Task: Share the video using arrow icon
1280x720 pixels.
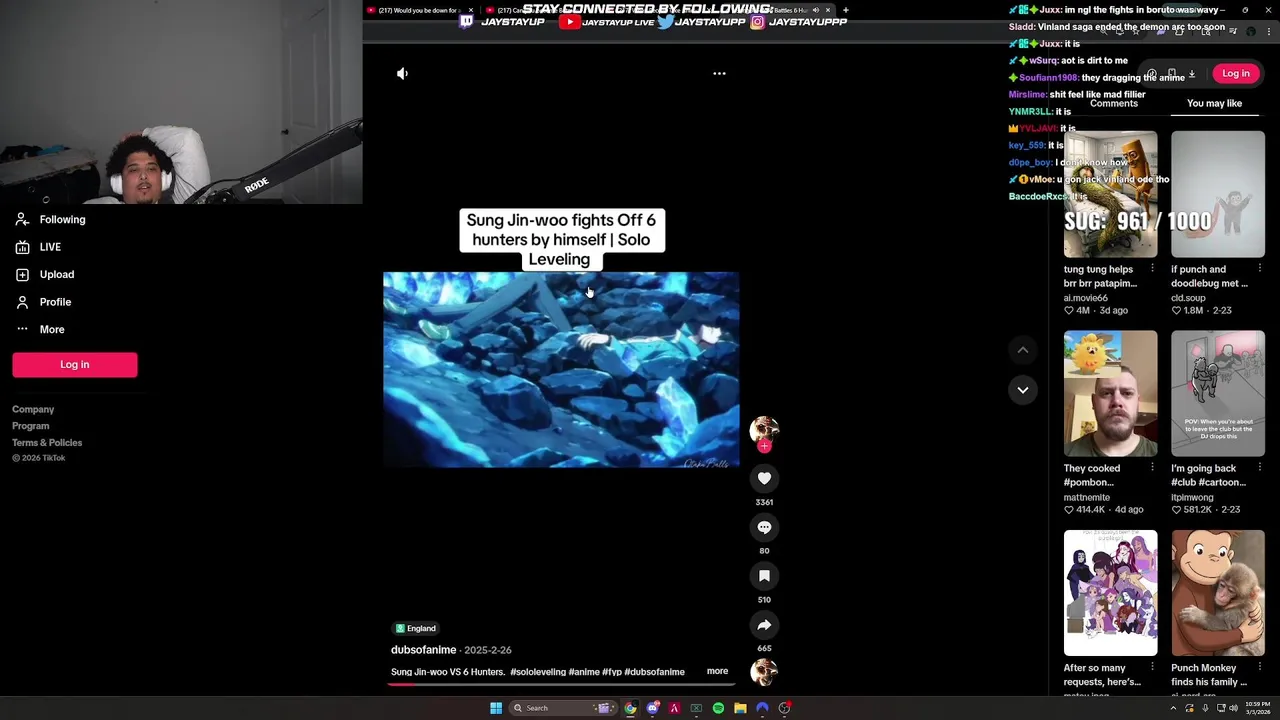Action: tap(764, 625)
